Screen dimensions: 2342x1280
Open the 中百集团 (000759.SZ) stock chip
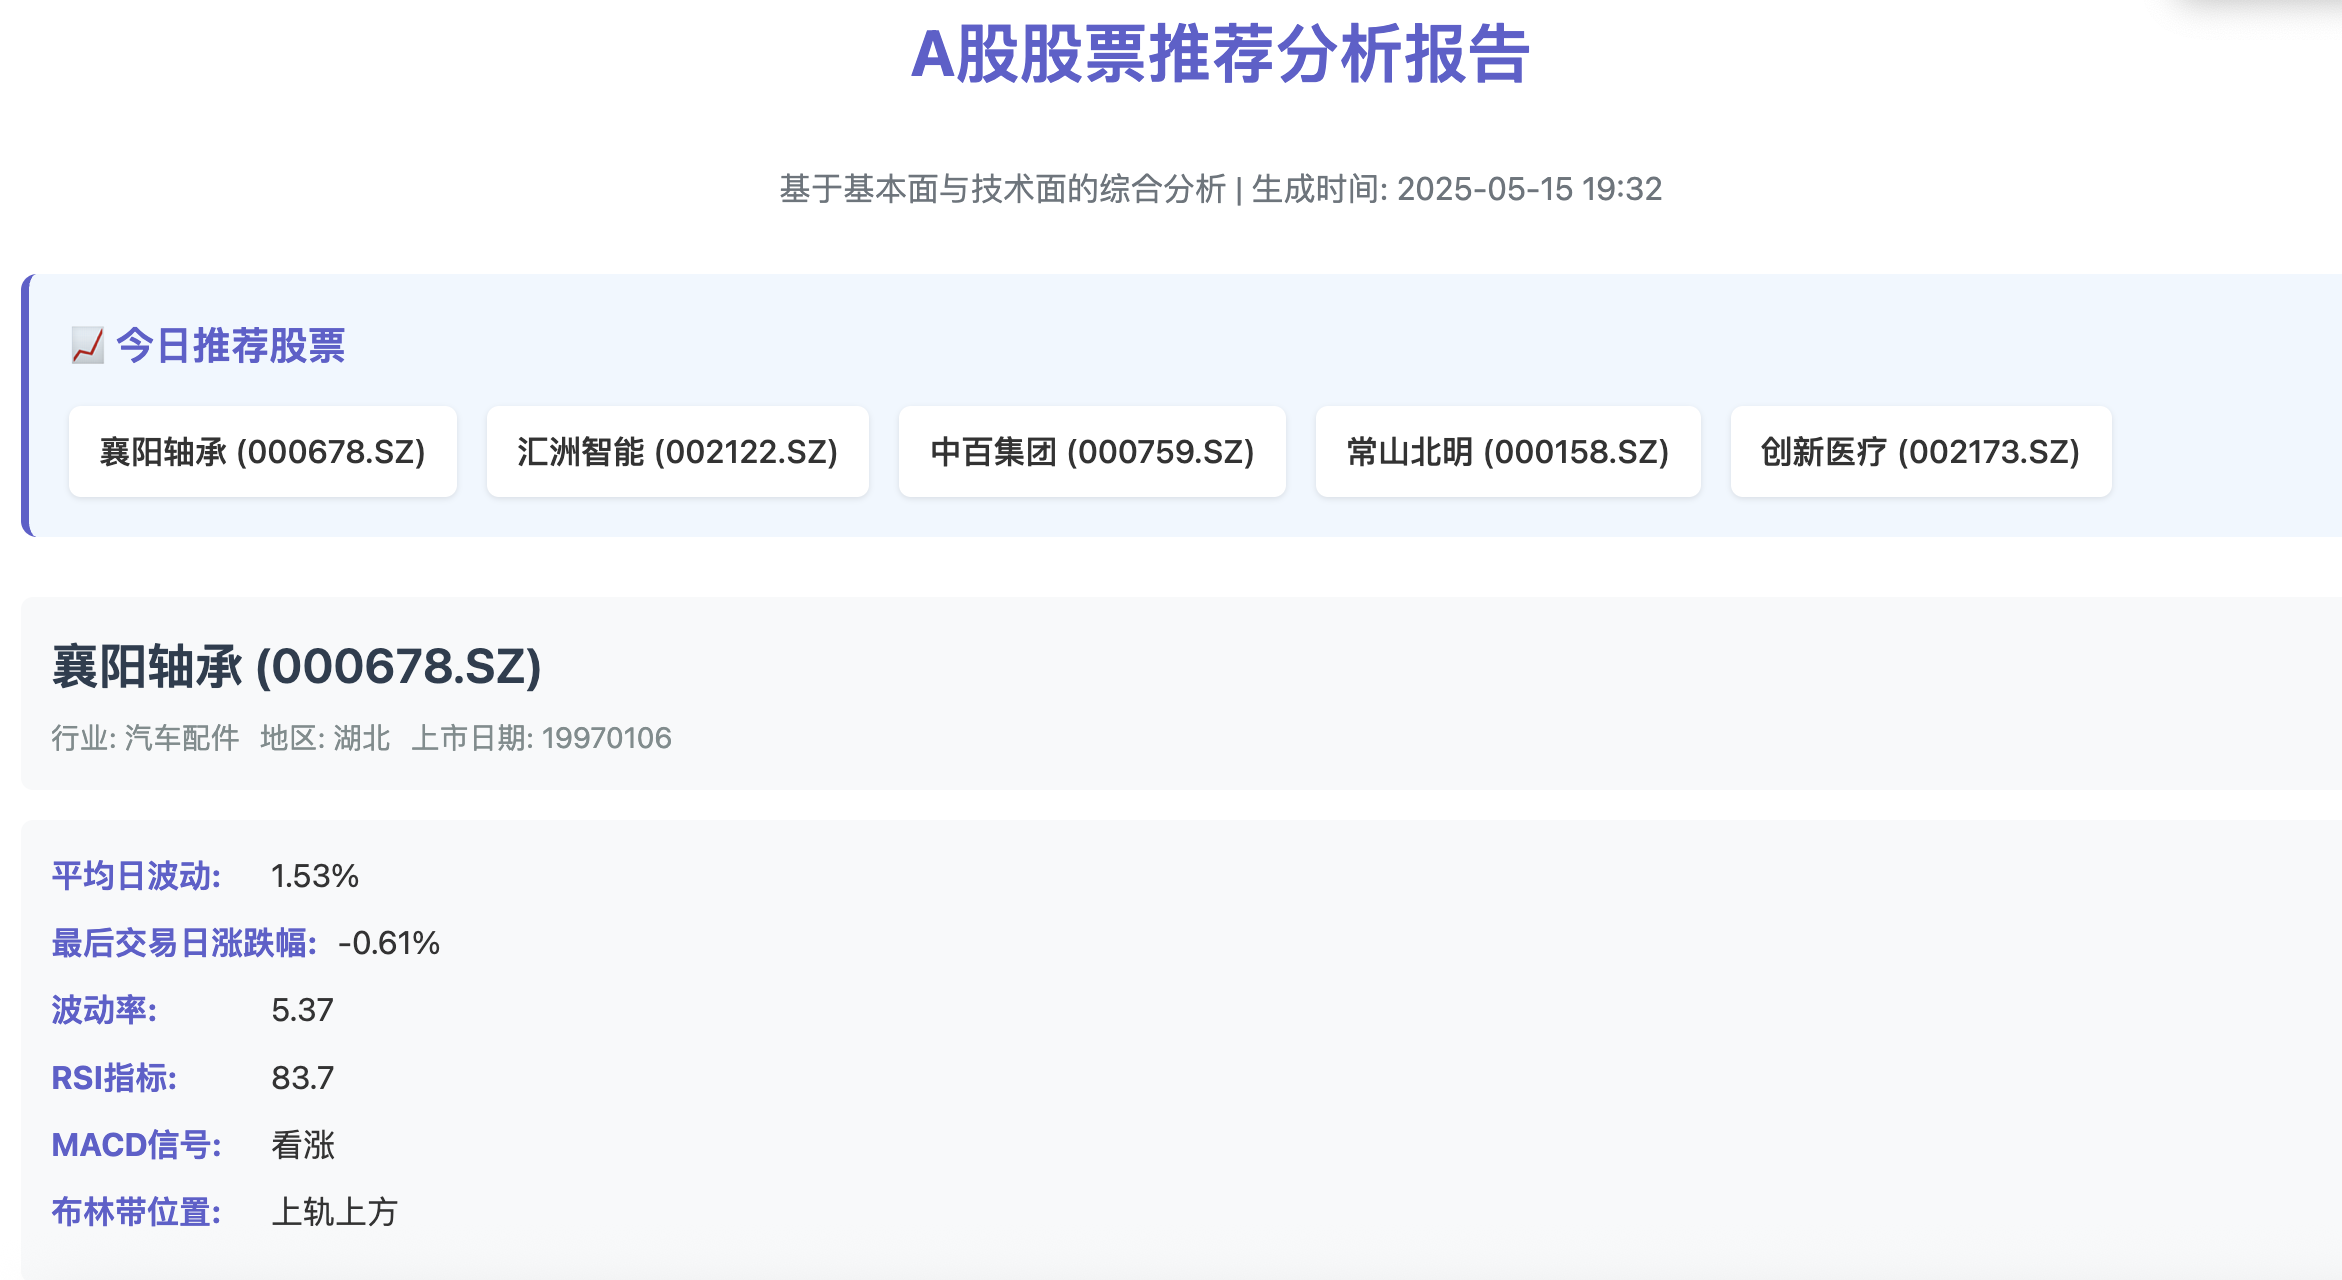point(1092,452)
